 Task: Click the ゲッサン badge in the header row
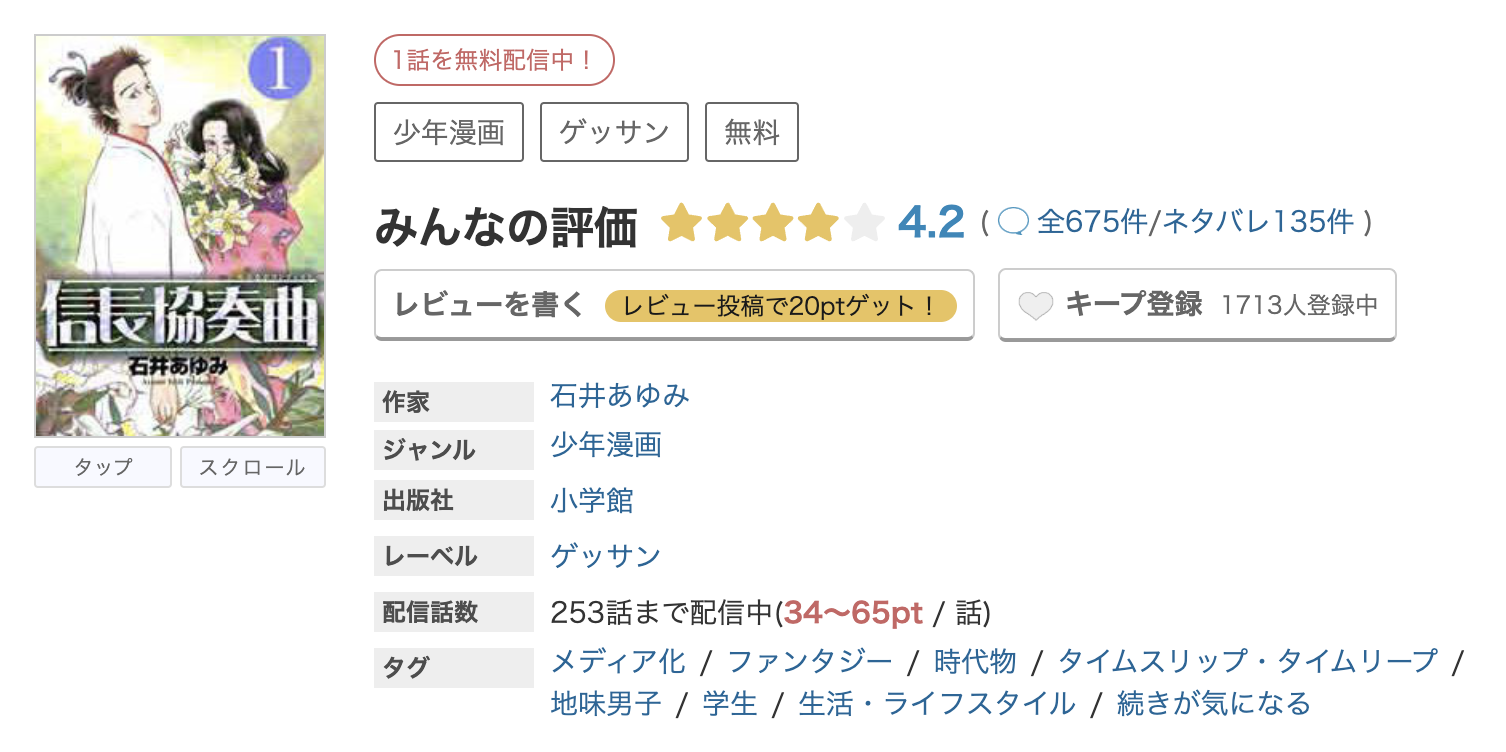coord(613,131)
